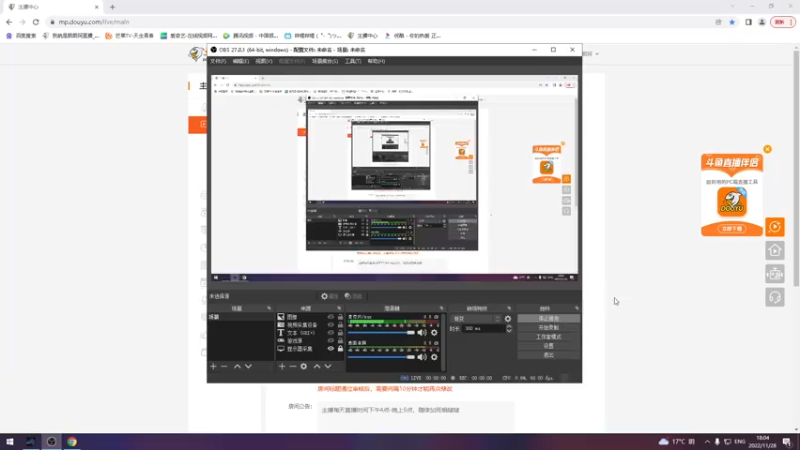This screenshot has height=450, width=800.
Task: Remove the selected scene with minus icon
Action: 224,366
